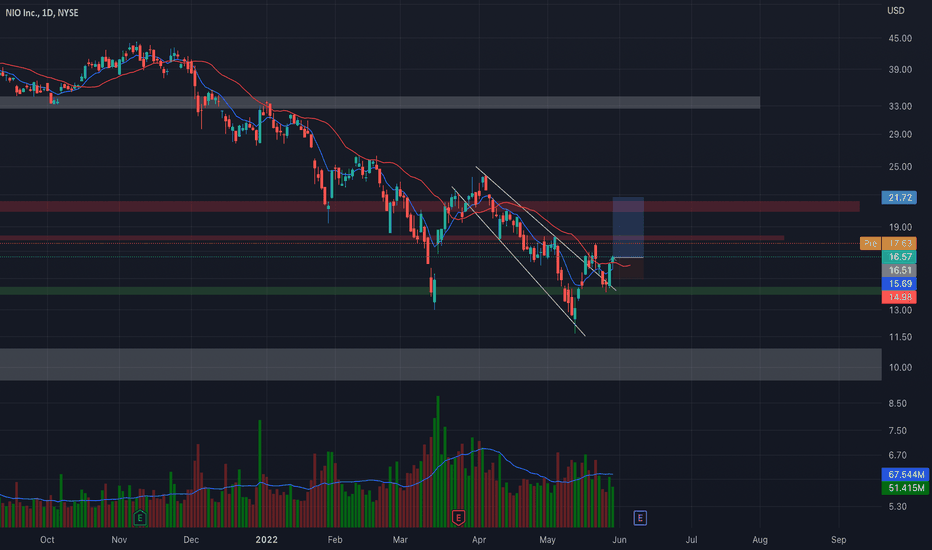Select the 16.57 green price tag

point(899,257)
